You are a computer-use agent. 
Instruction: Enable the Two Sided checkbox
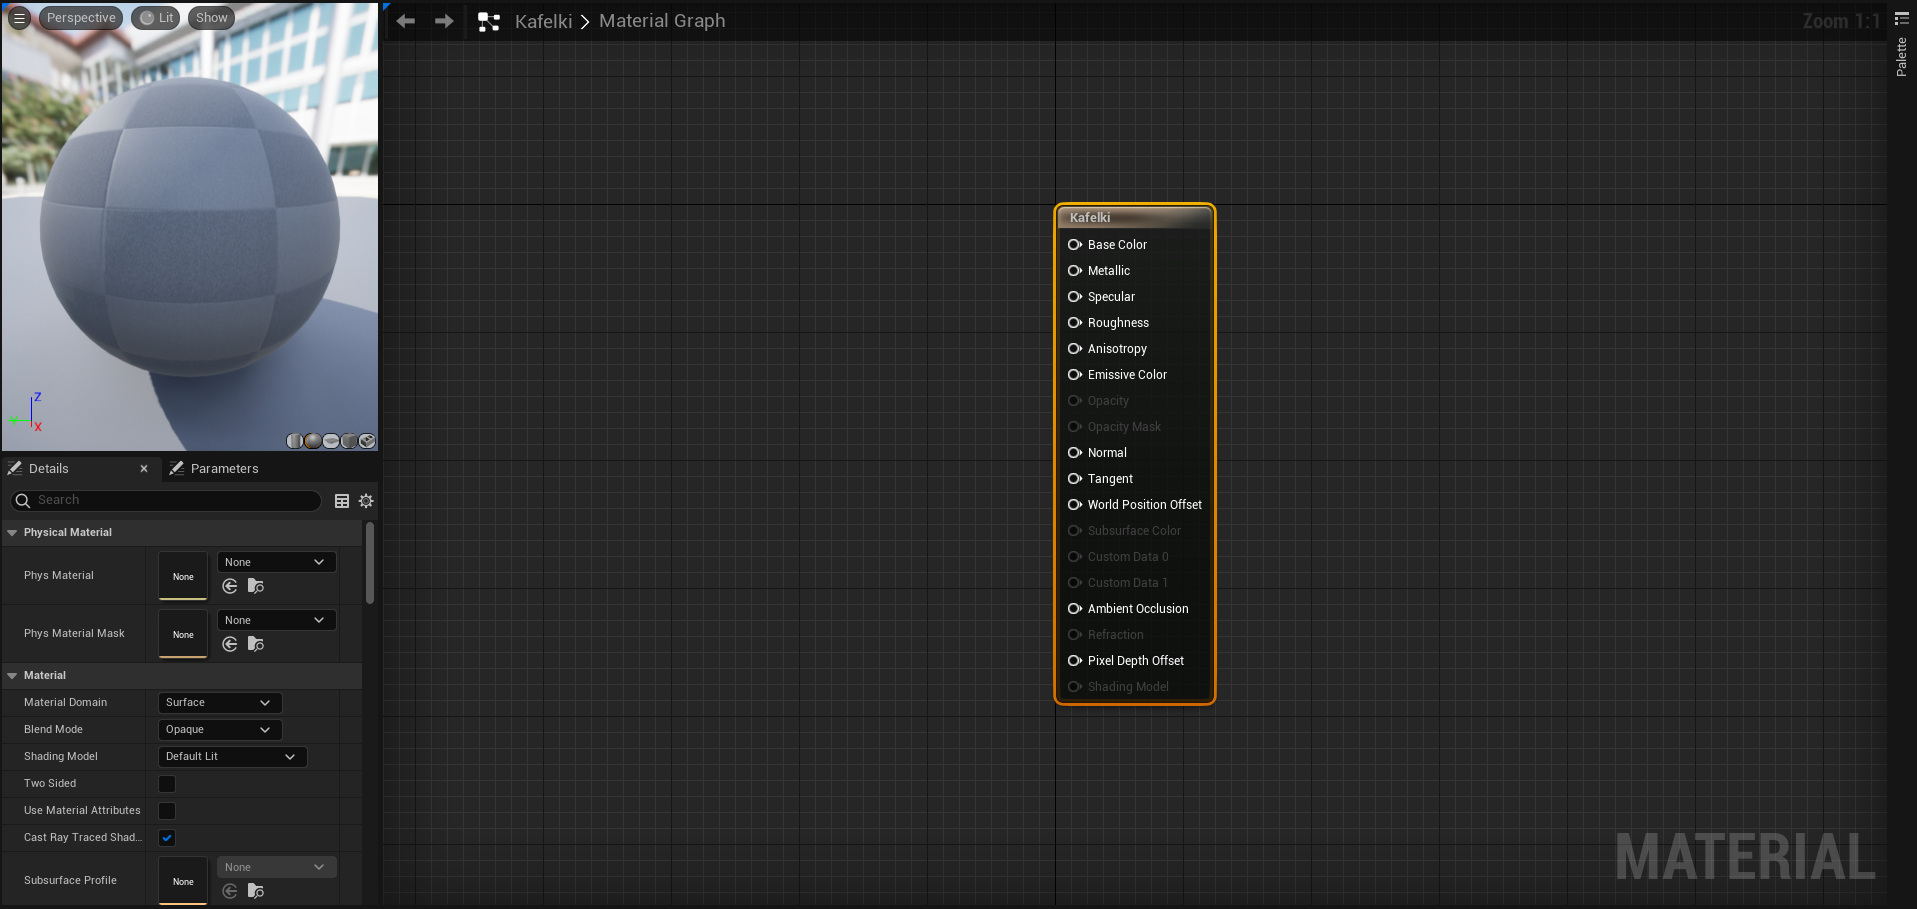pyautogui.click(x=166, y=784)
